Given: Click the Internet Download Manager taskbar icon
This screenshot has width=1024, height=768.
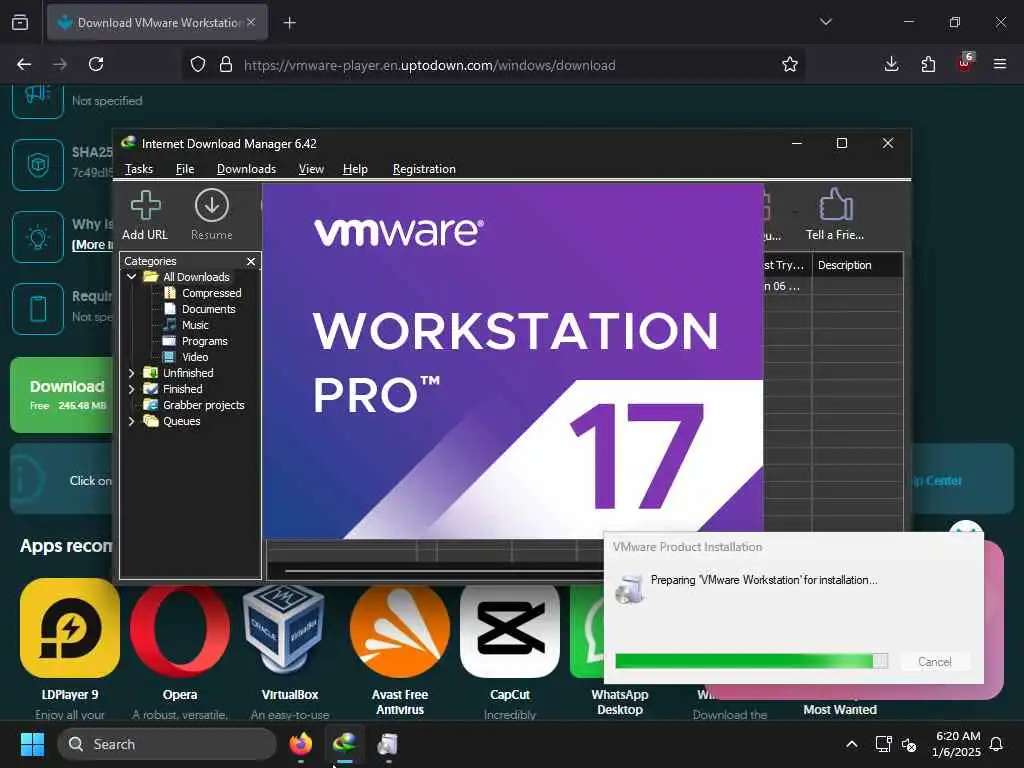Looking at the screenshot, I should [x=345, y=744].
